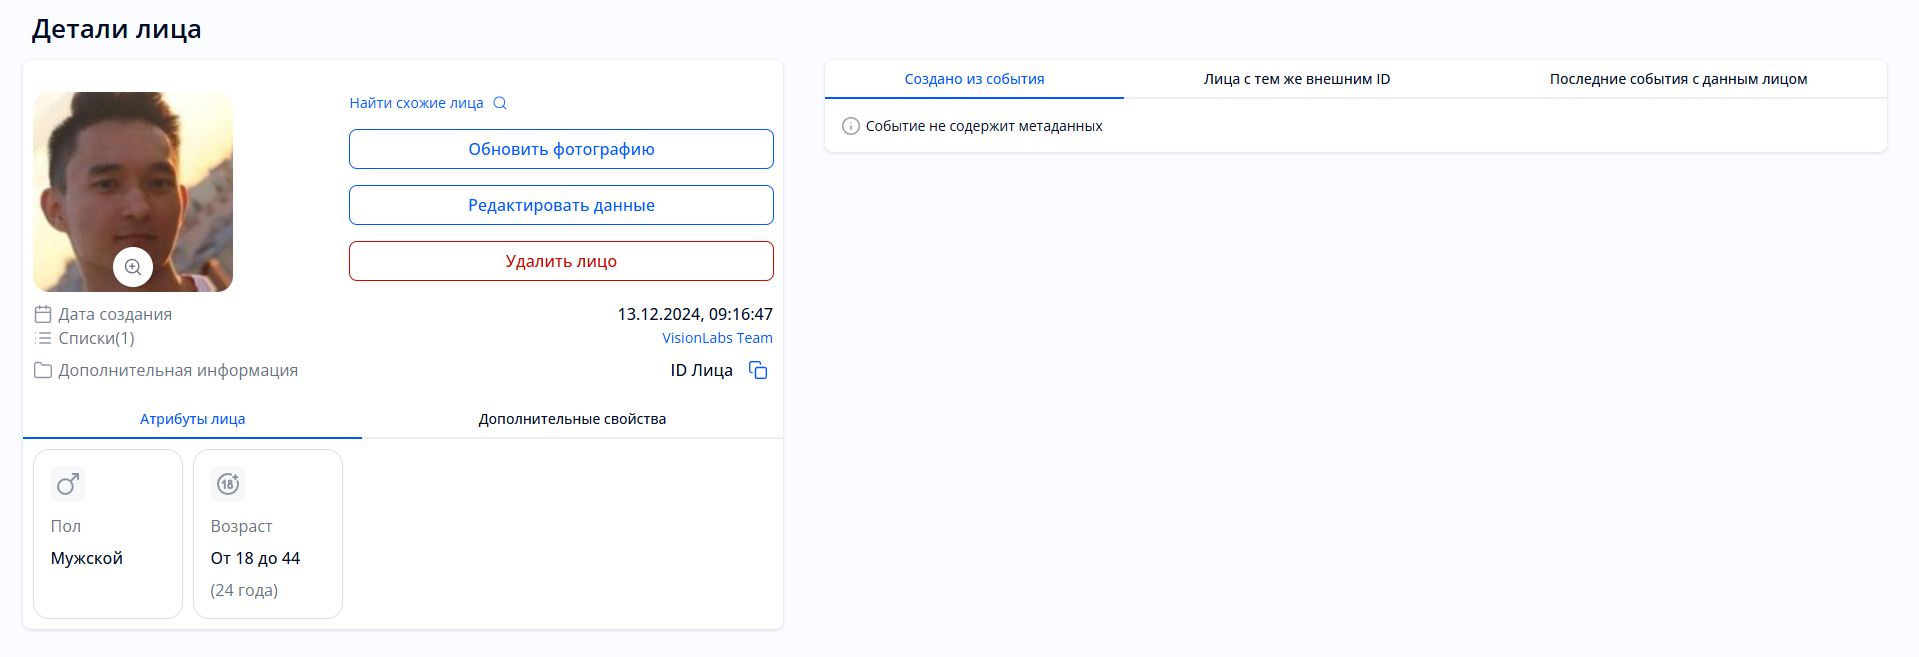Select the Создано из события tab

pos(974,79)
